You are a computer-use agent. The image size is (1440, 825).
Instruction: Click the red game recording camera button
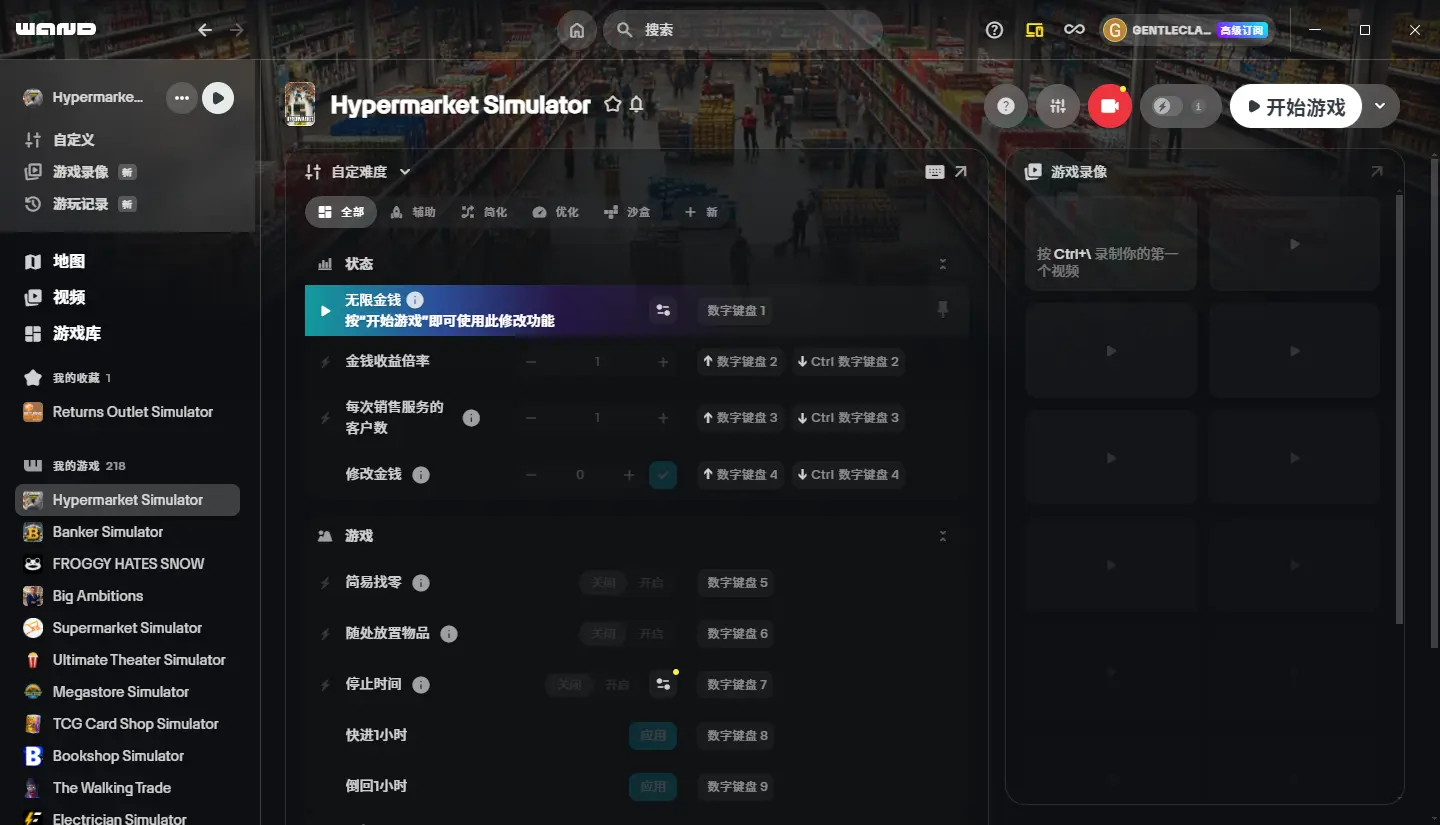tap(1109, 106)
